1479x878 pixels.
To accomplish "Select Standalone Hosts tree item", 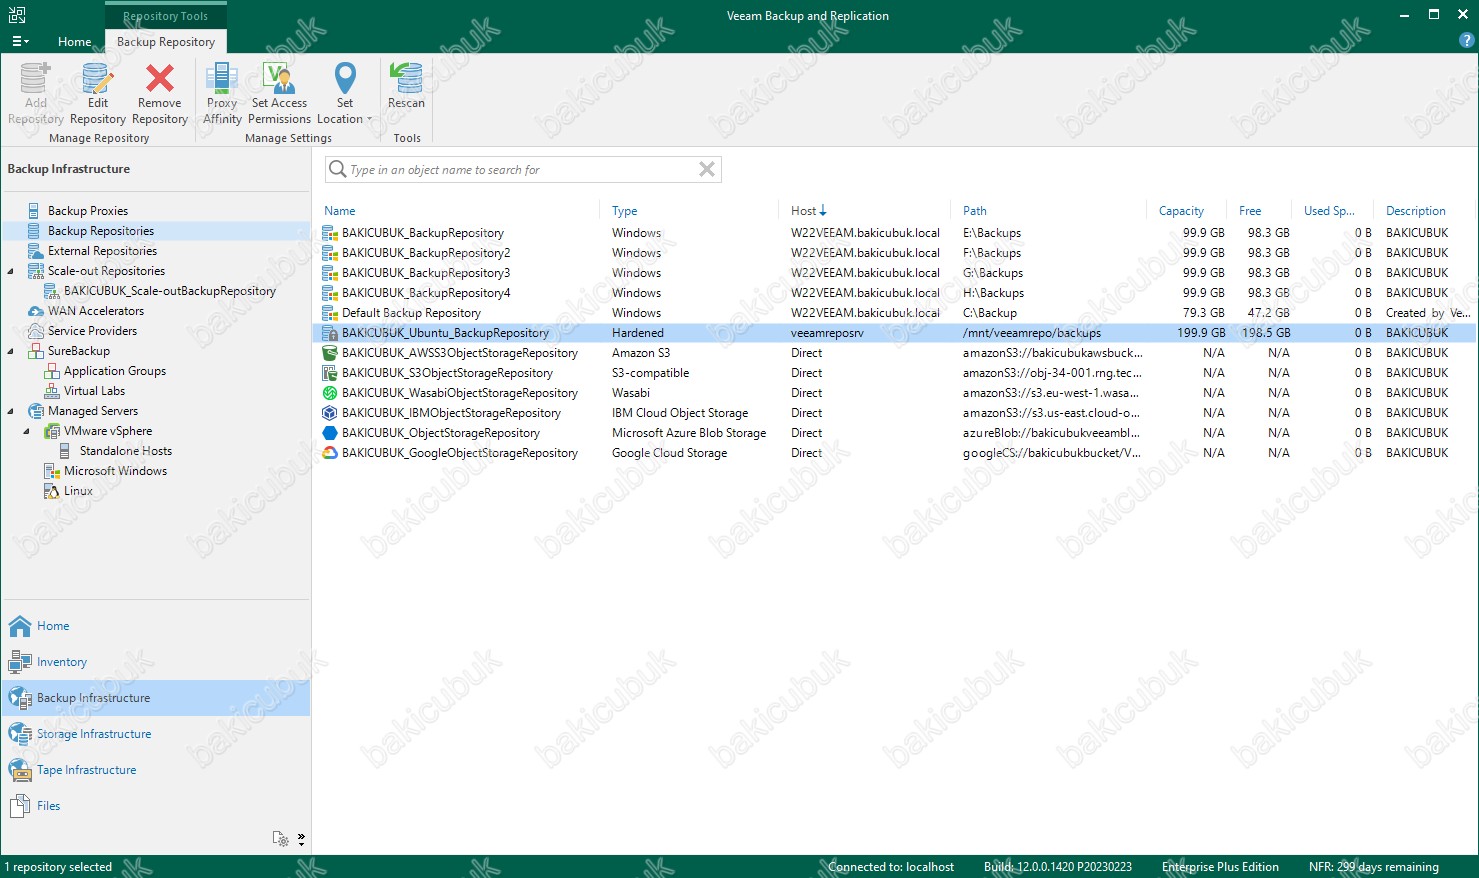I will [125, 451].
